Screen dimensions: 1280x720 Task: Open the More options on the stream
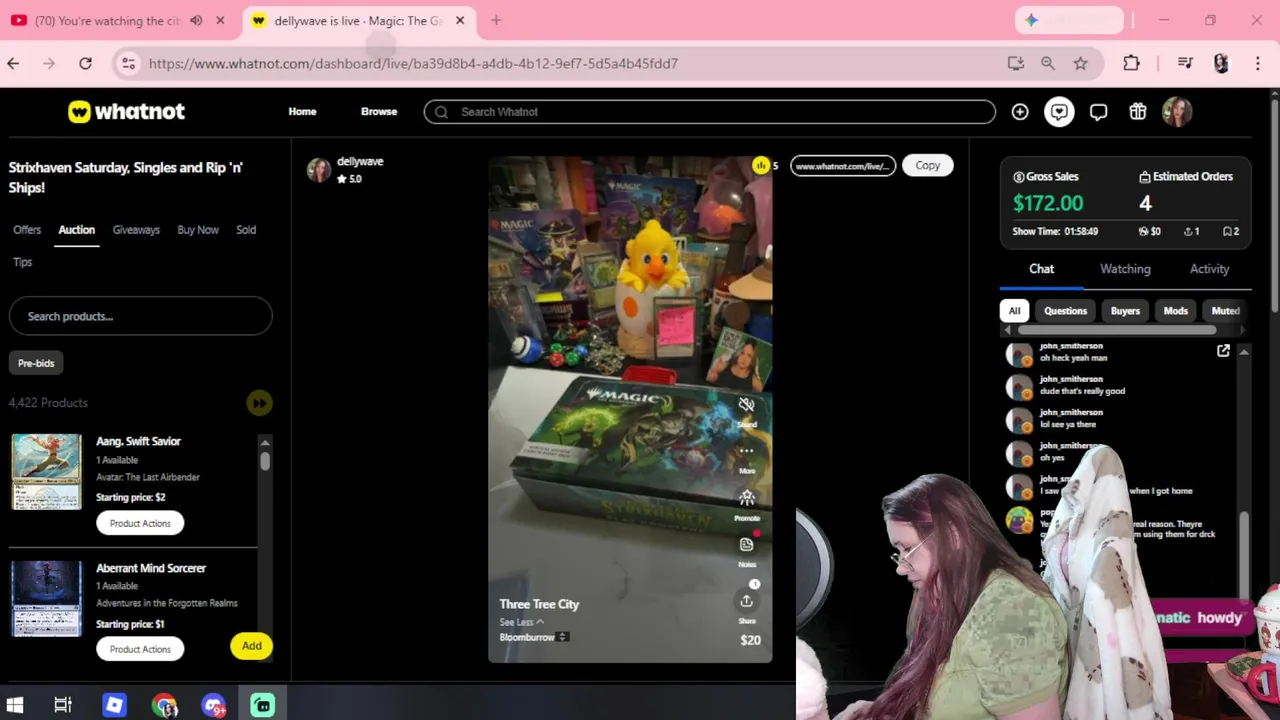click(746, 452)
